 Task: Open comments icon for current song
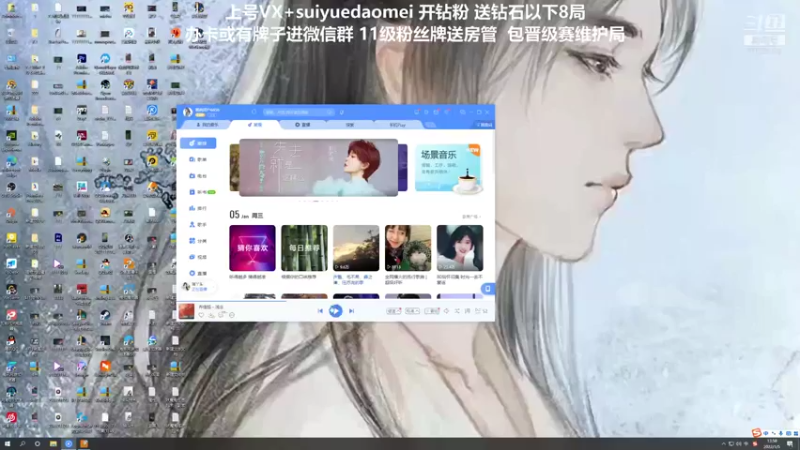[222, 315]
